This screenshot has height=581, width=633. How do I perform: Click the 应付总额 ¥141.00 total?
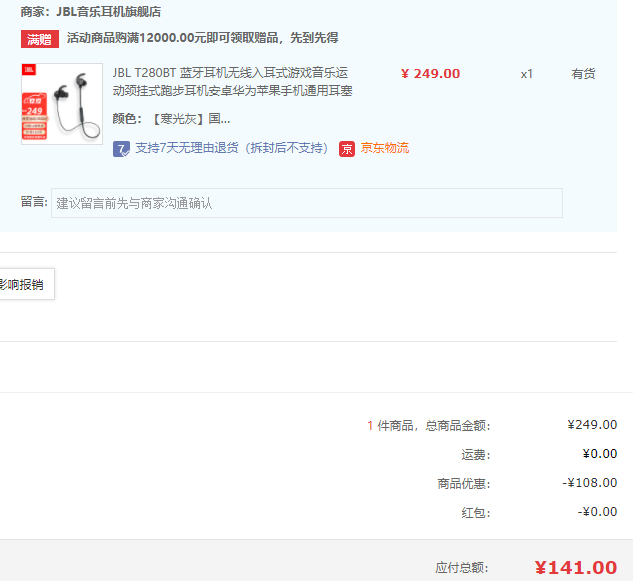[575, 568]
